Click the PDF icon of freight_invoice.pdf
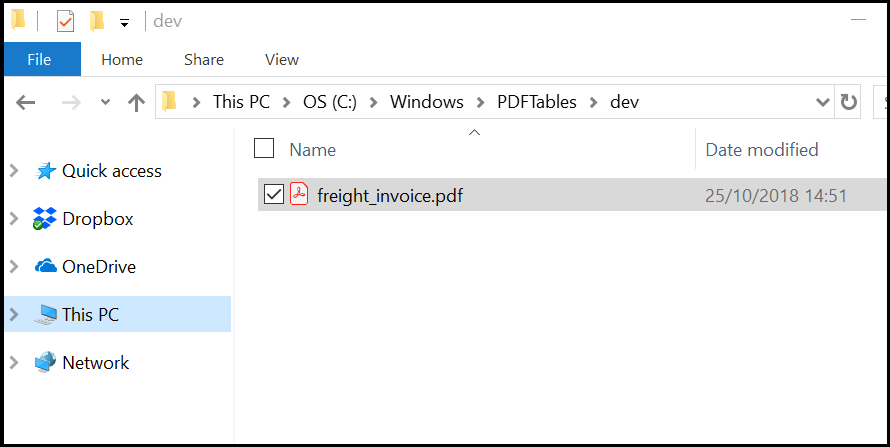This screenshot has height=447, width=890. (x=299, y=195)
